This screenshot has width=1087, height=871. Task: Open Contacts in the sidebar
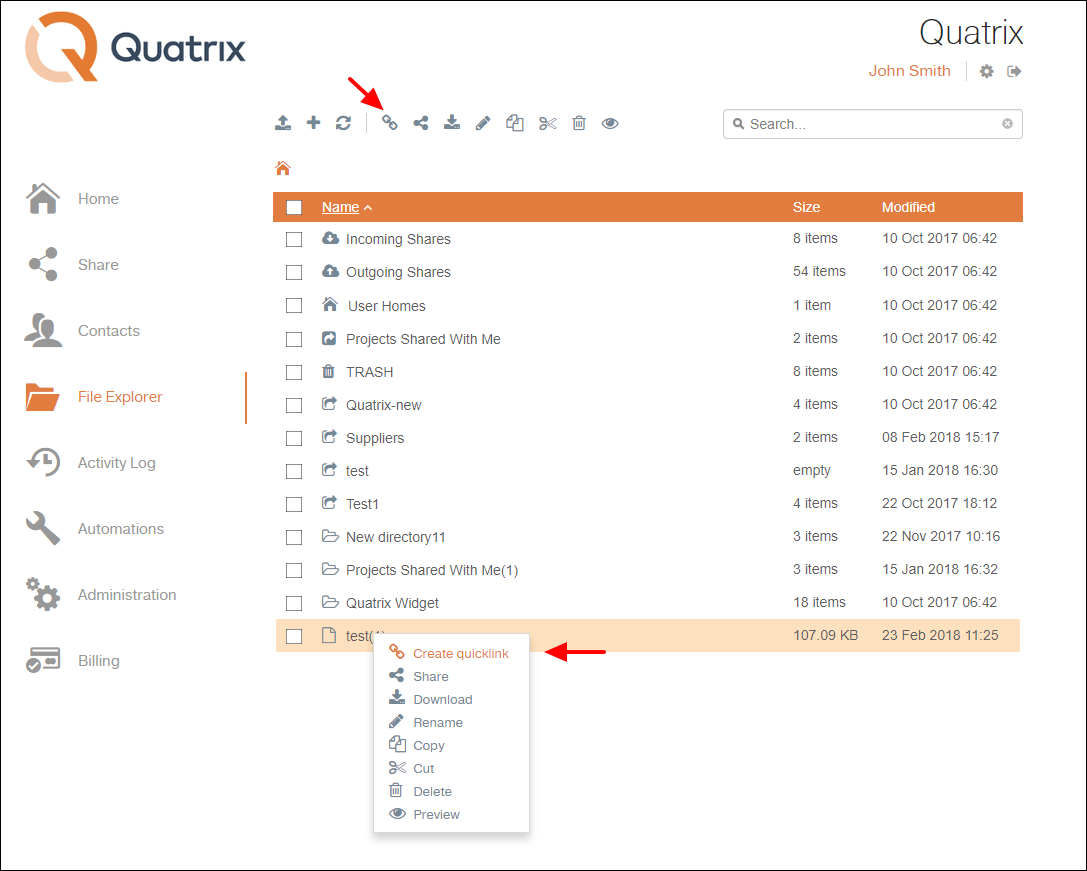tap(82, 331)
